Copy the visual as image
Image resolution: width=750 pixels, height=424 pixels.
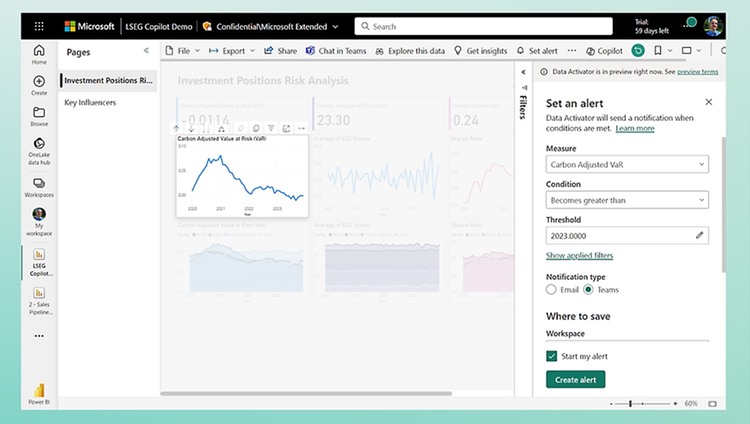[256, 128]
